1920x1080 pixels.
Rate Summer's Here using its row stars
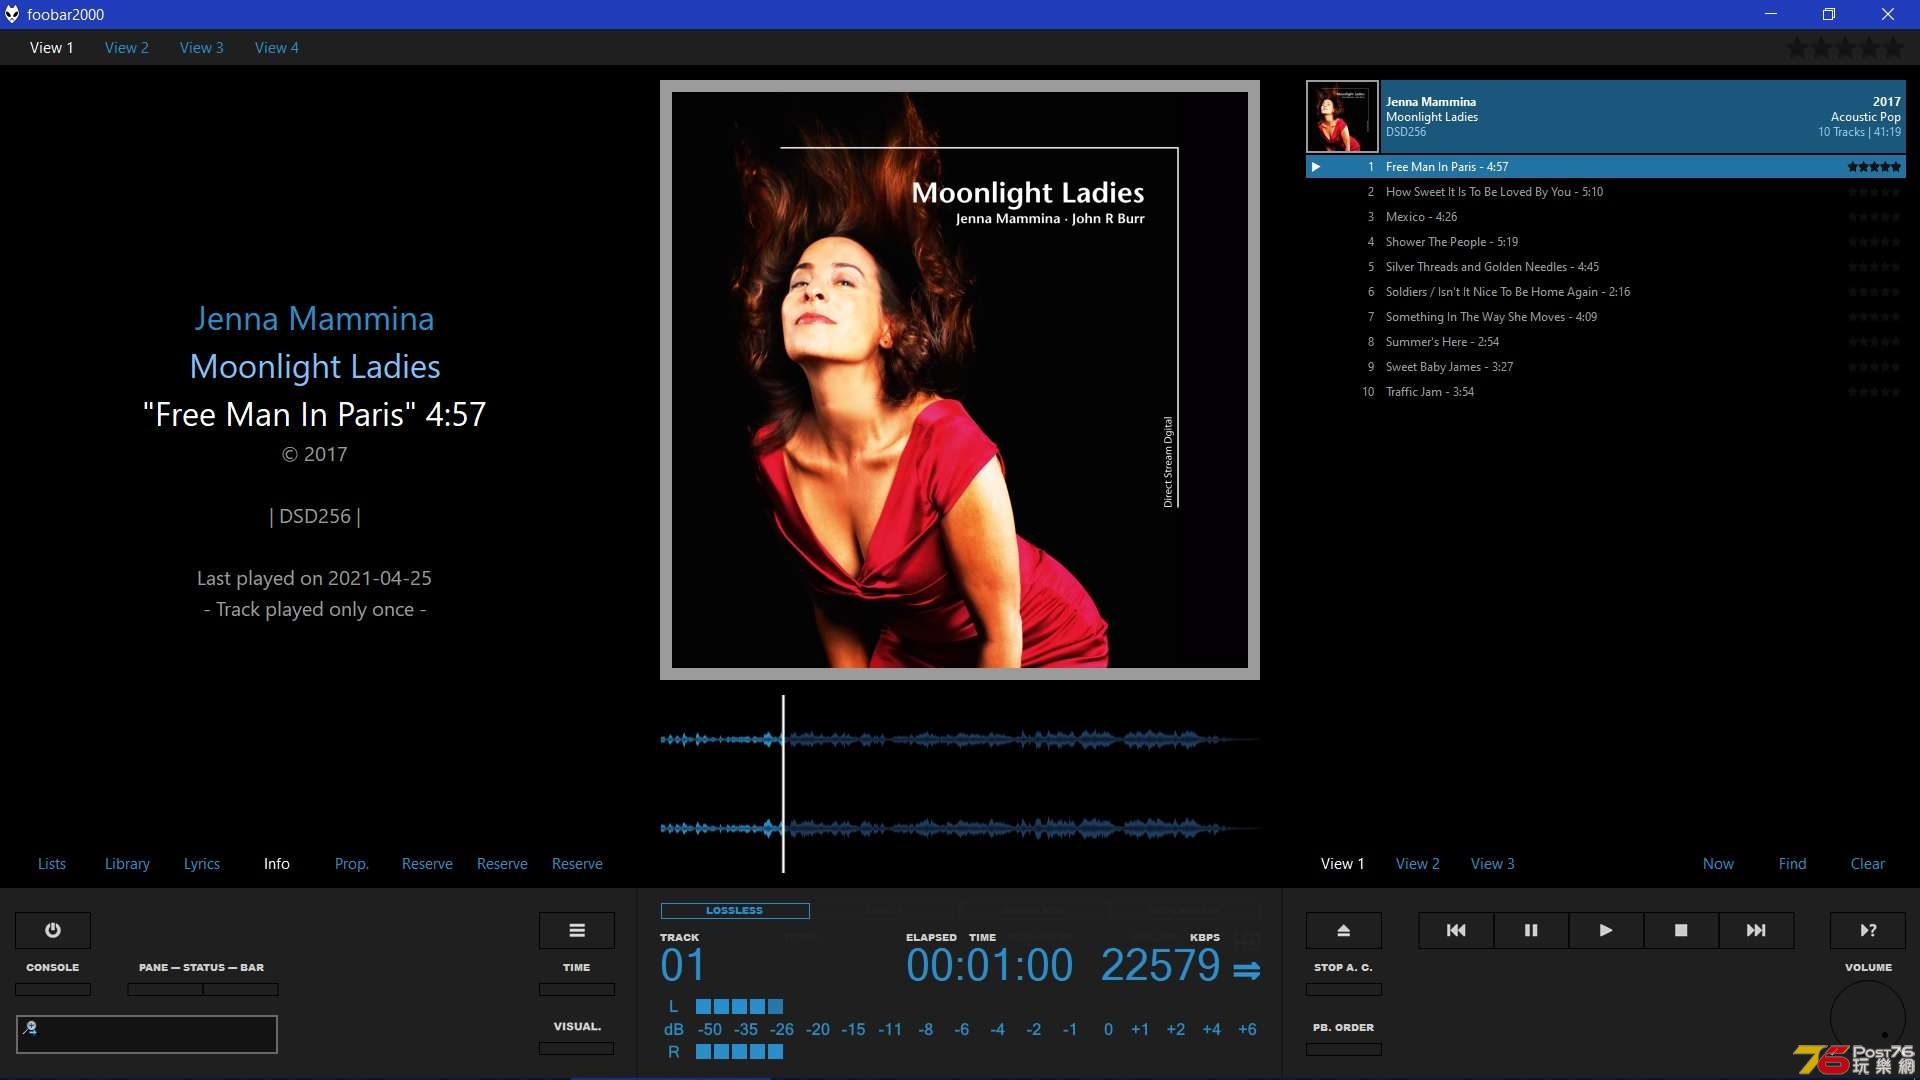pos(1874,342)
